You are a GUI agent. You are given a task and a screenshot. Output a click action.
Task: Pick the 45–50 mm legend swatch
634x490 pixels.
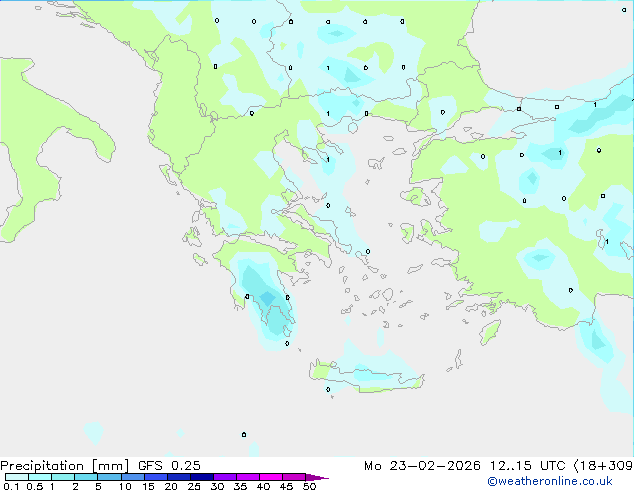[294, 477]
